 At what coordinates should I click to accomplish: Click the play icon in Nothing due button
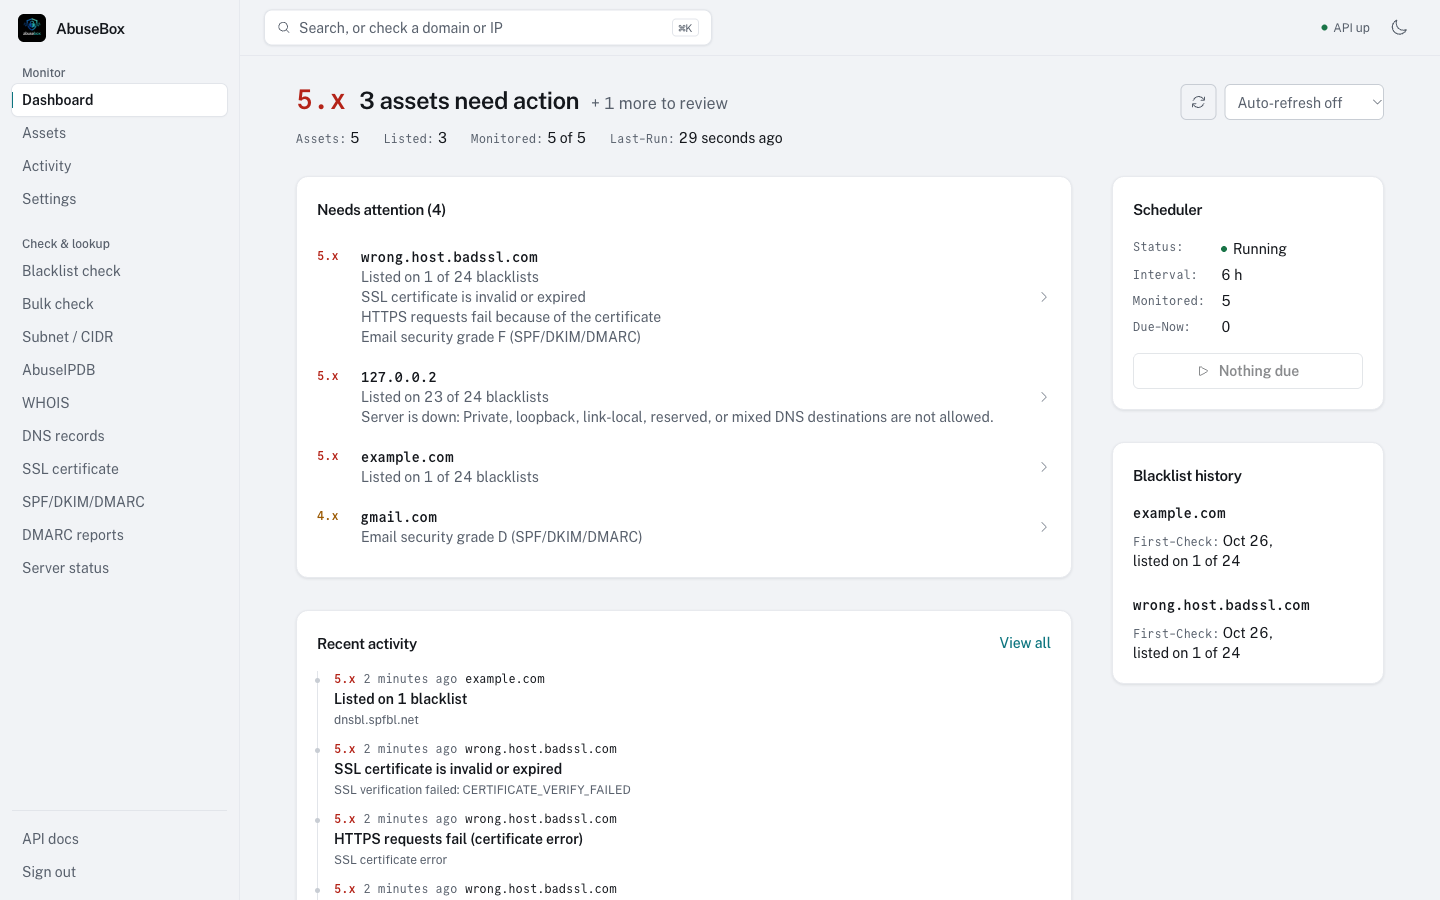tap(1203, 371)
